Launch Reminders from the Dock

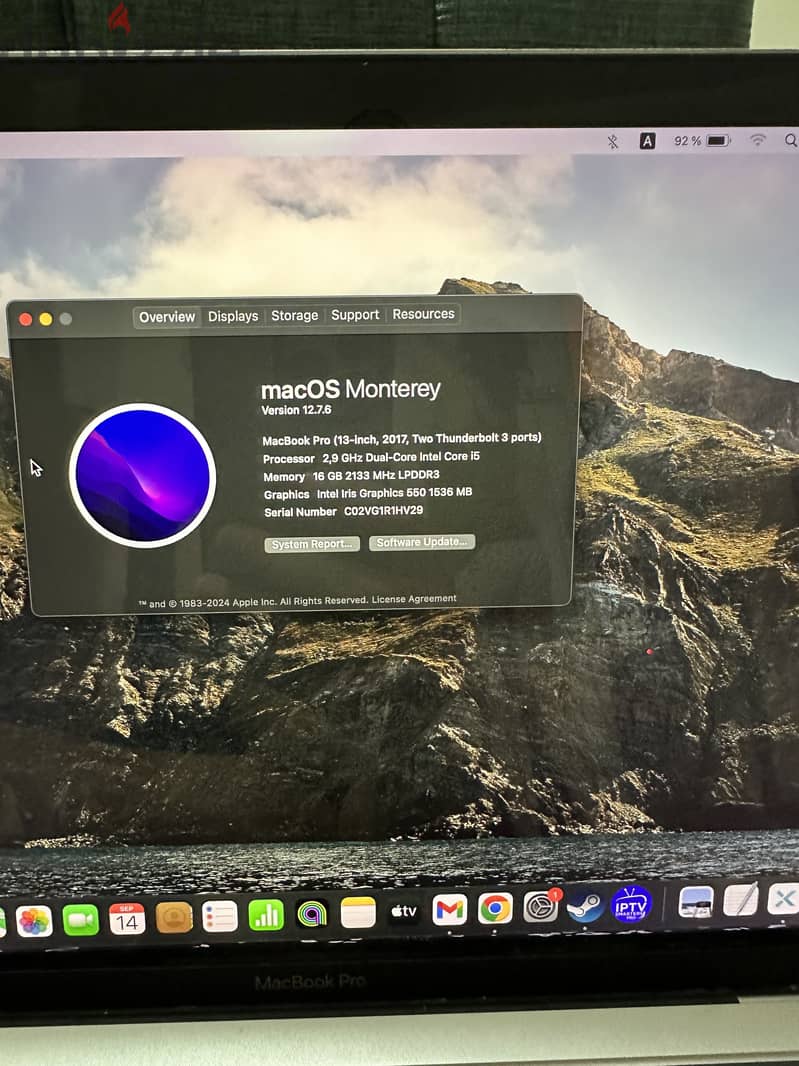[220, 916]
